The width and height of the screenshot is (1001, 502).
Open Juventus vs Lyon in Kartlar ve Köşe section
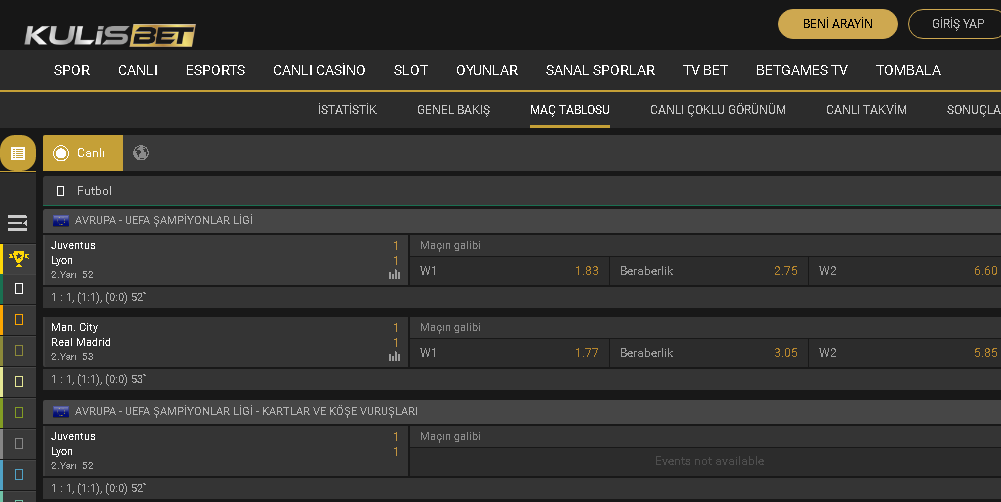click(x=225, y=451)
